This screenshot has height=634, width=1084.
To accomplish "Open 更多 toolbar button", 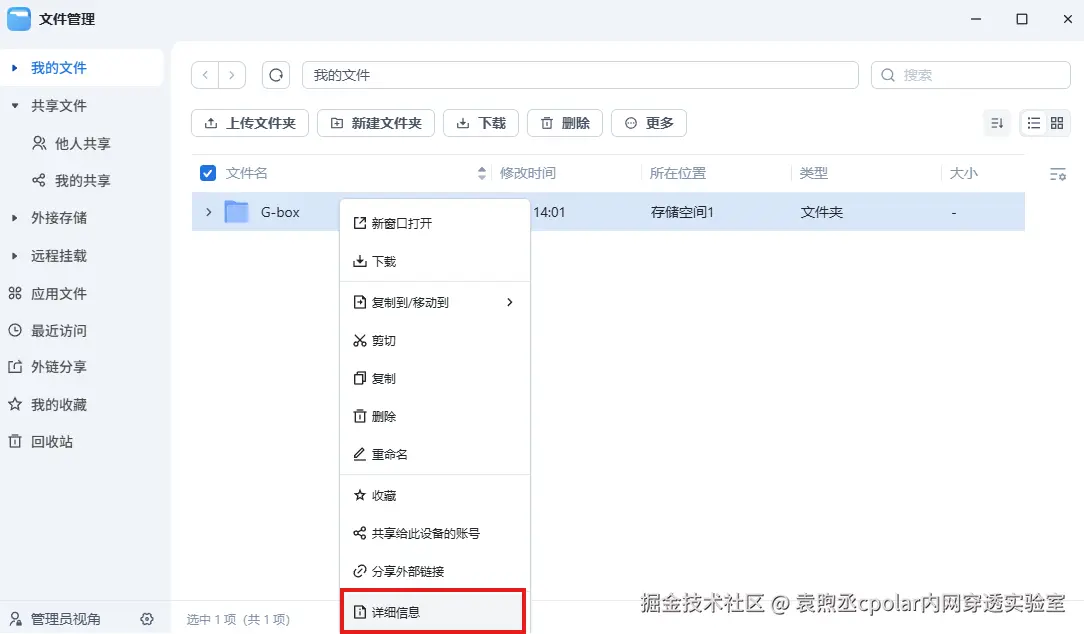I will click(648, 123).
